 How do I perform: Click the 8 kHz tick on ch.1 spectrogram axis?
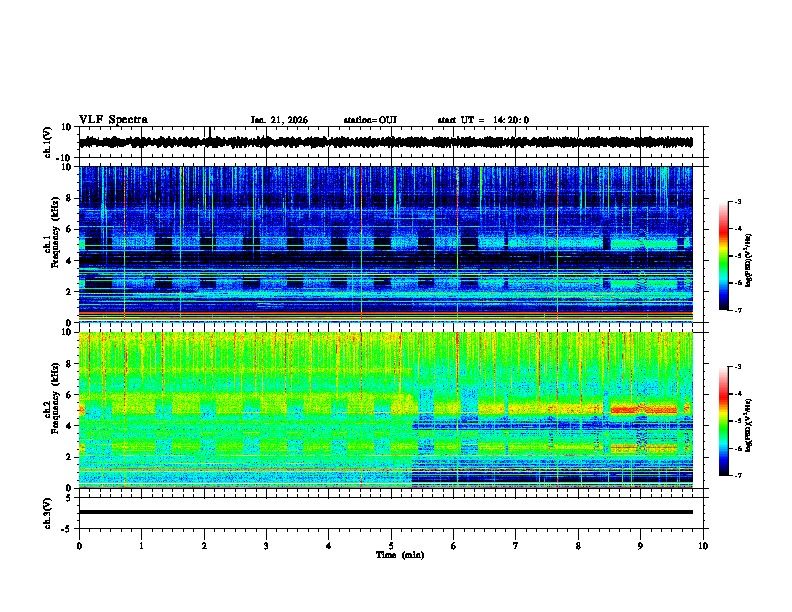69,198
